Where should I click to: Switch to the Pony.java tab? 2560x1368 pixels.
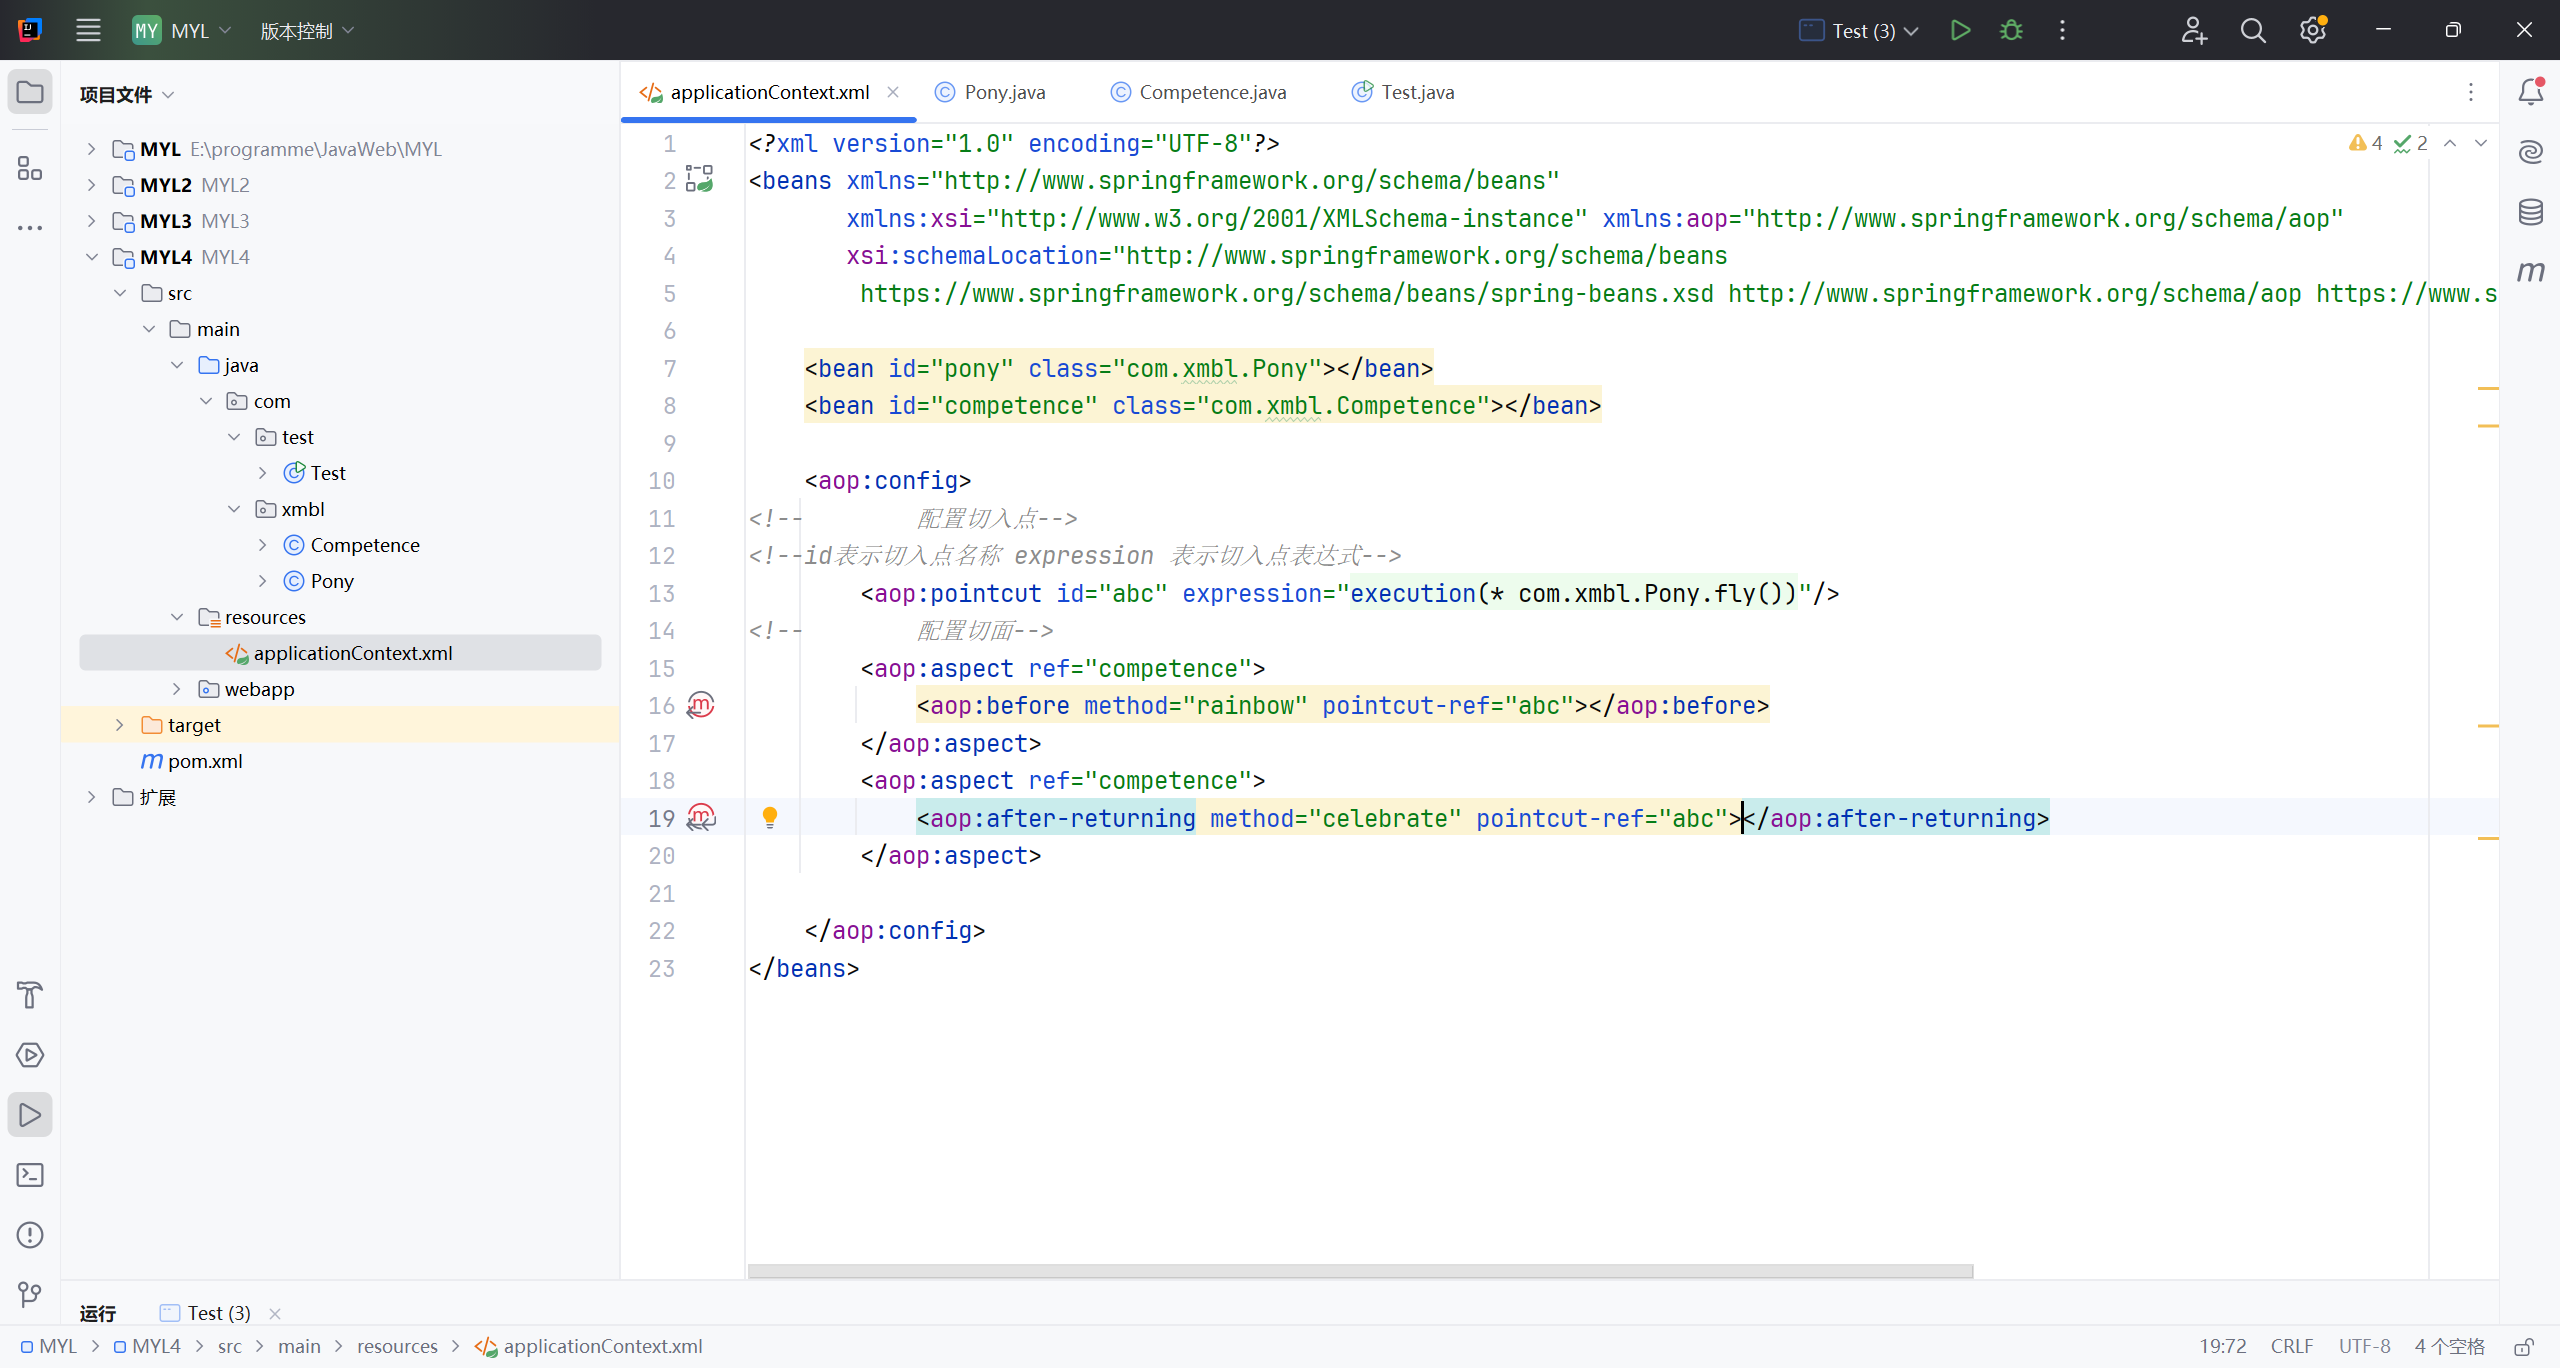pyautogui.click(x=1003, y=92)
